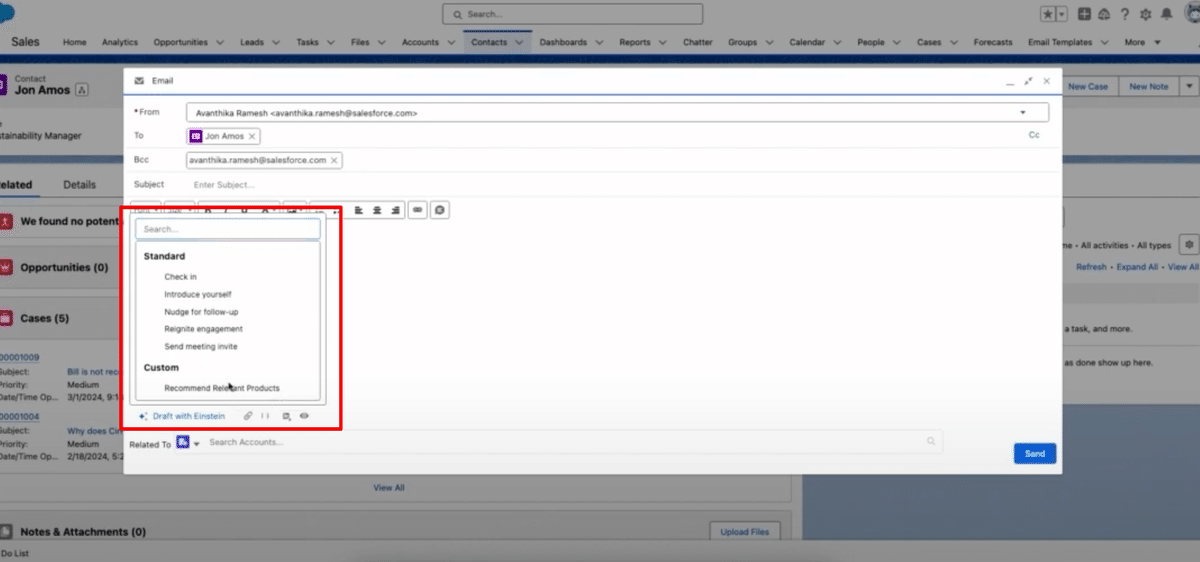Expand the Reports tab chevron
Image resolution: width=1200 pixels, height=562 pixels.
[x=661, y=43]
